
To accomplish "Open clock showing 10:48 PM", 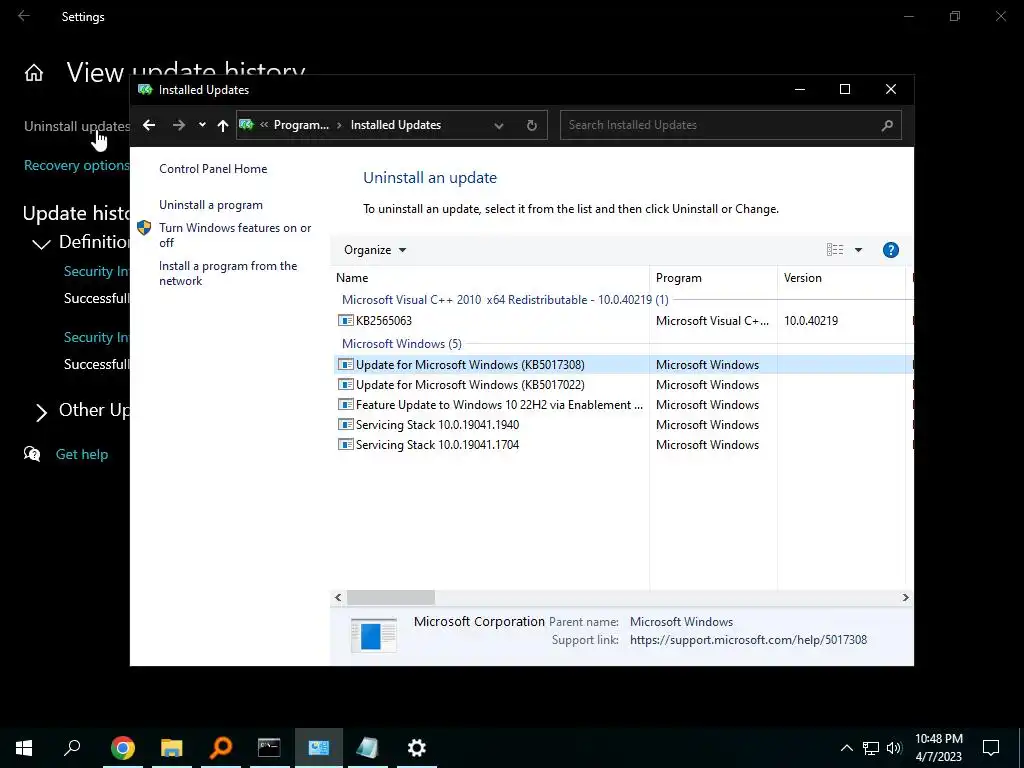I will pos(938,748).
